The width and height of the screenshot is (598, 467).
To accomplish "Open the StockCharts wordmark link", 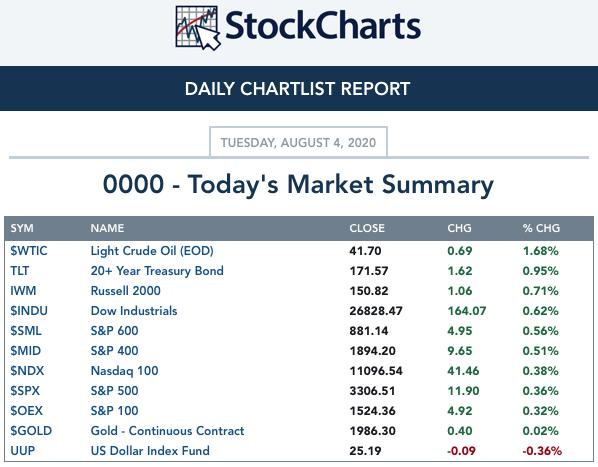I will coord(323,25).
